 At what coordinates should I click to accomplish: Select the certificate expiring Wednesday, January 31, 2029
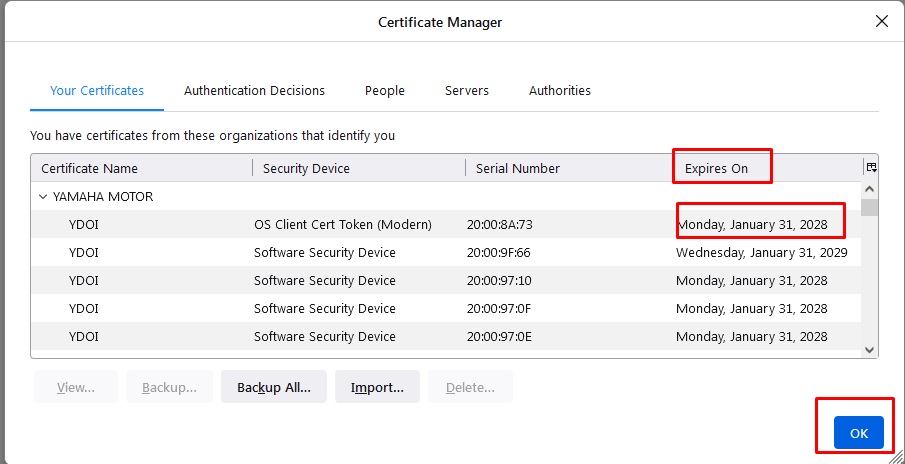tap(446, 253)
